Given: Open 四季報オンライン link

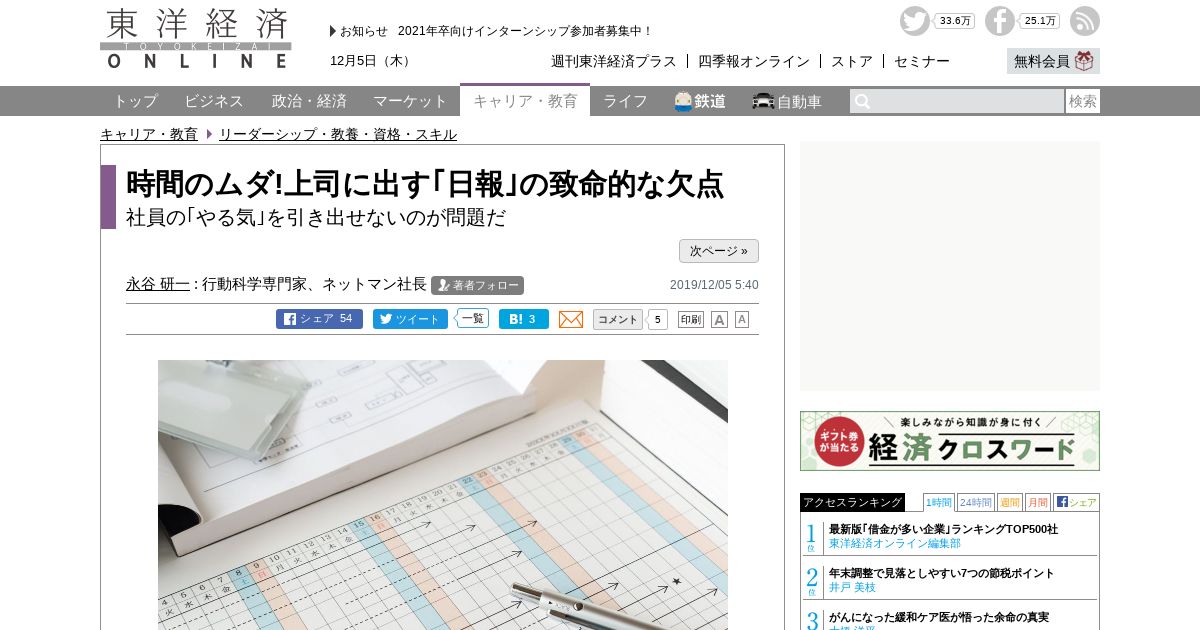Looking at the screenshot, I should (x=754, y=61).
